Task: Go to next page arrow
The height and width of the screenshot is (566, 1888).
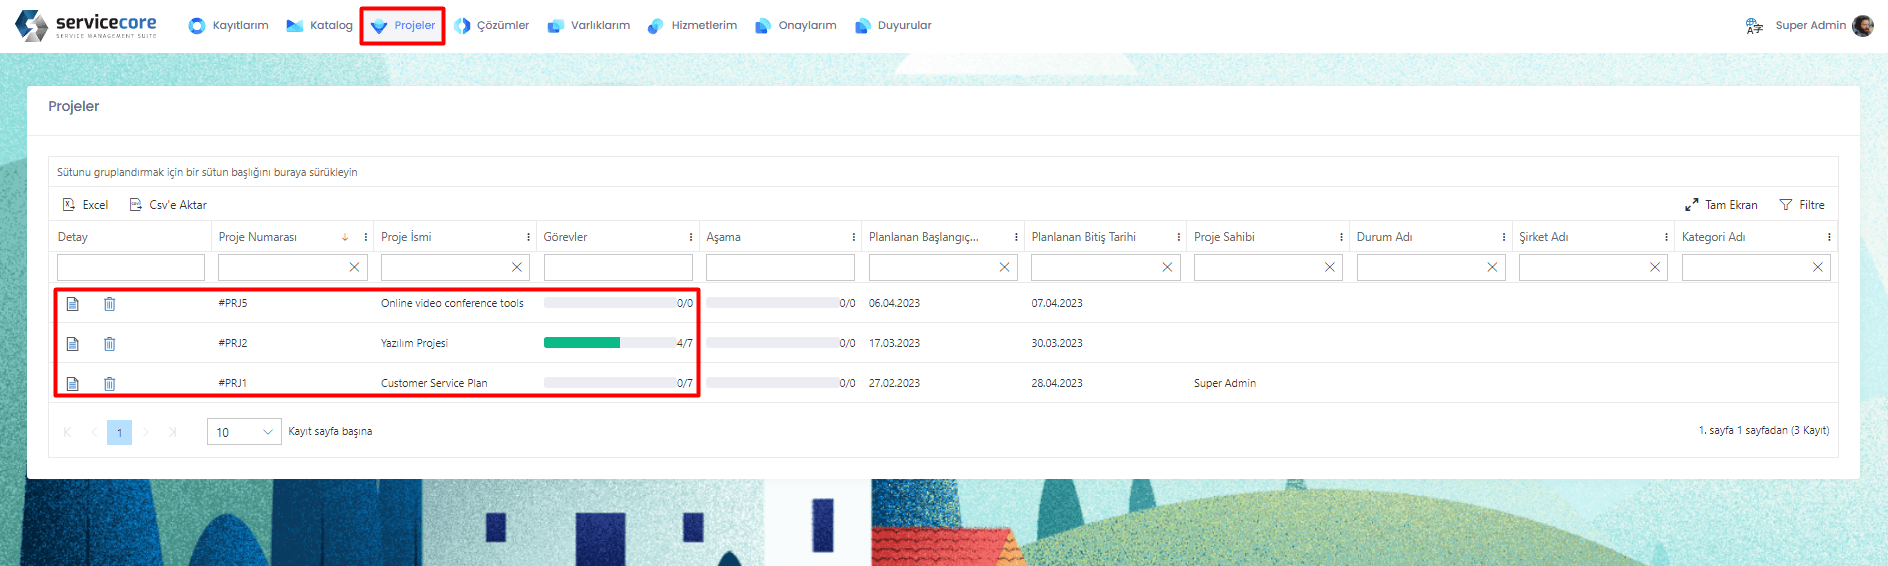Action: pos(146,432)
